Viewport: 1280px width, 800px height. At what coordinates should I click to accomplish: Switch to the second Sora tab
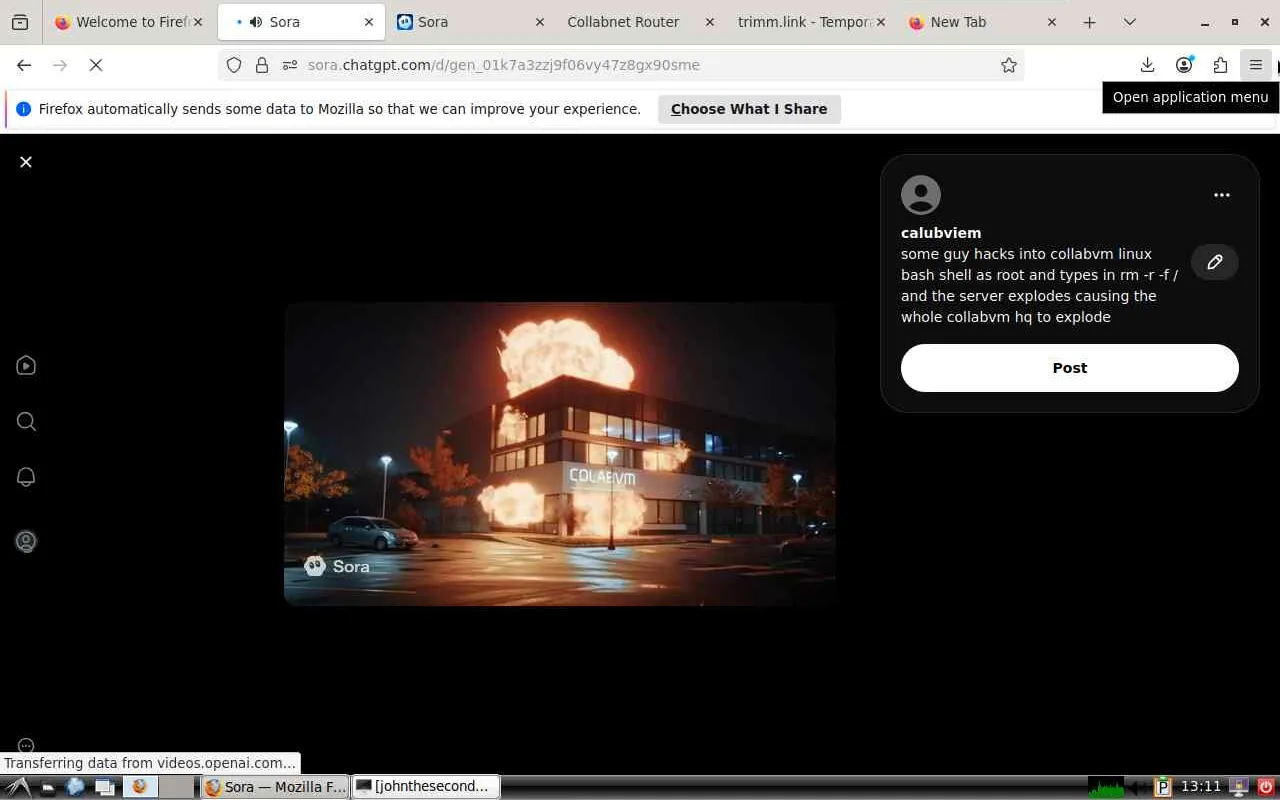pyautogui.click(x=472, y=22)
